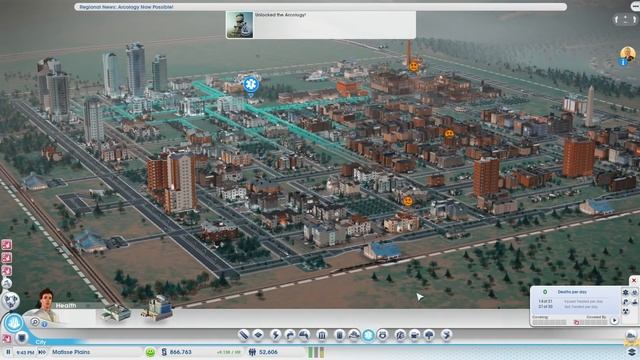Image resolution: width=640 pixels, height=360 pixels.
Task: Select the ground pollution data map icon
Action: click(635, 302)
